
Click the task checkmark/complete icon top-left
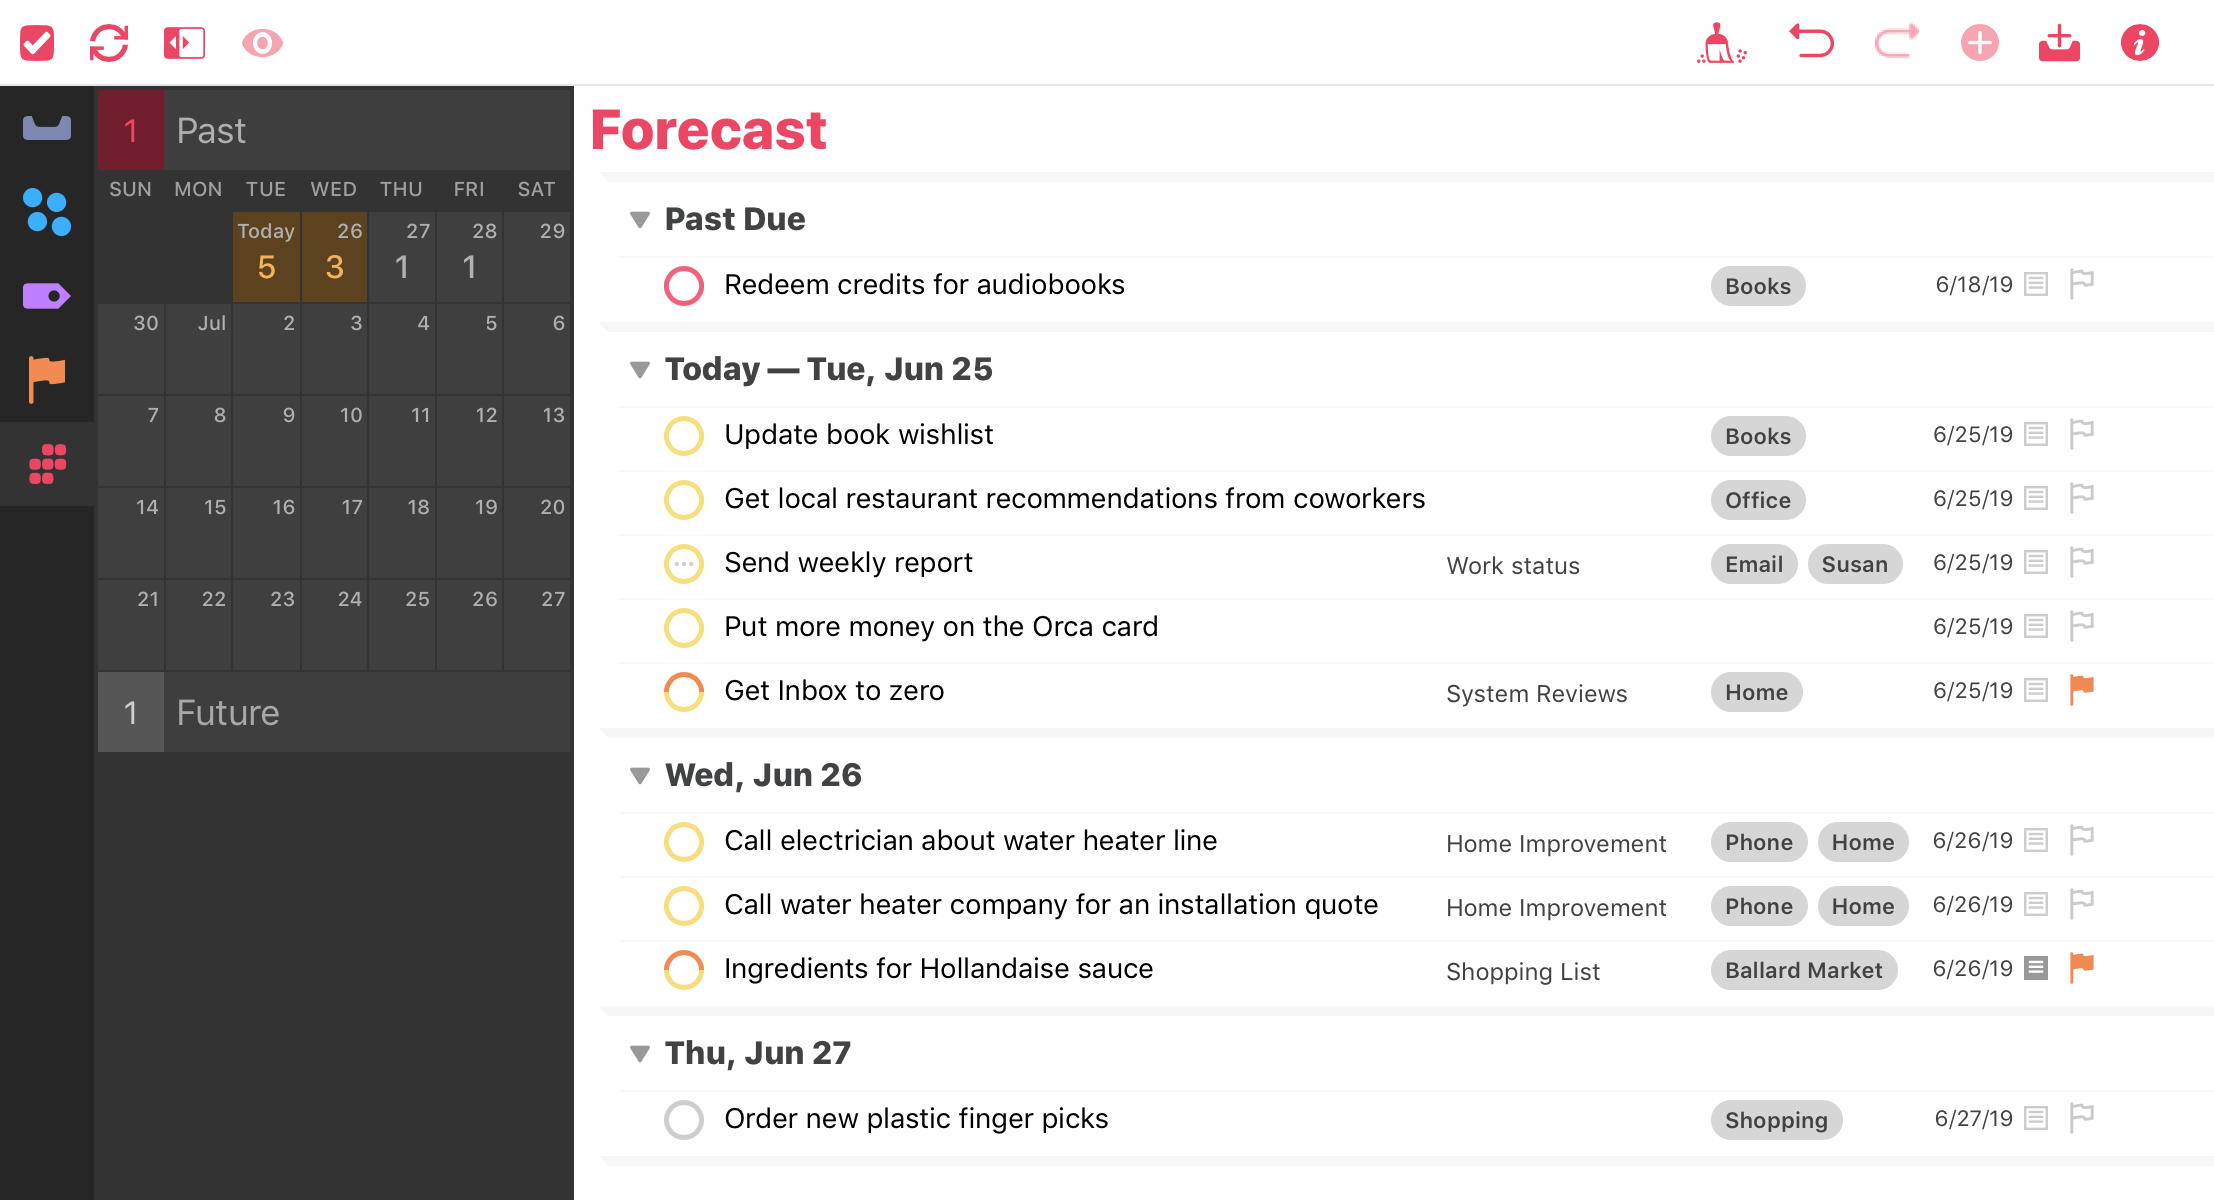[x=38, y=41]
